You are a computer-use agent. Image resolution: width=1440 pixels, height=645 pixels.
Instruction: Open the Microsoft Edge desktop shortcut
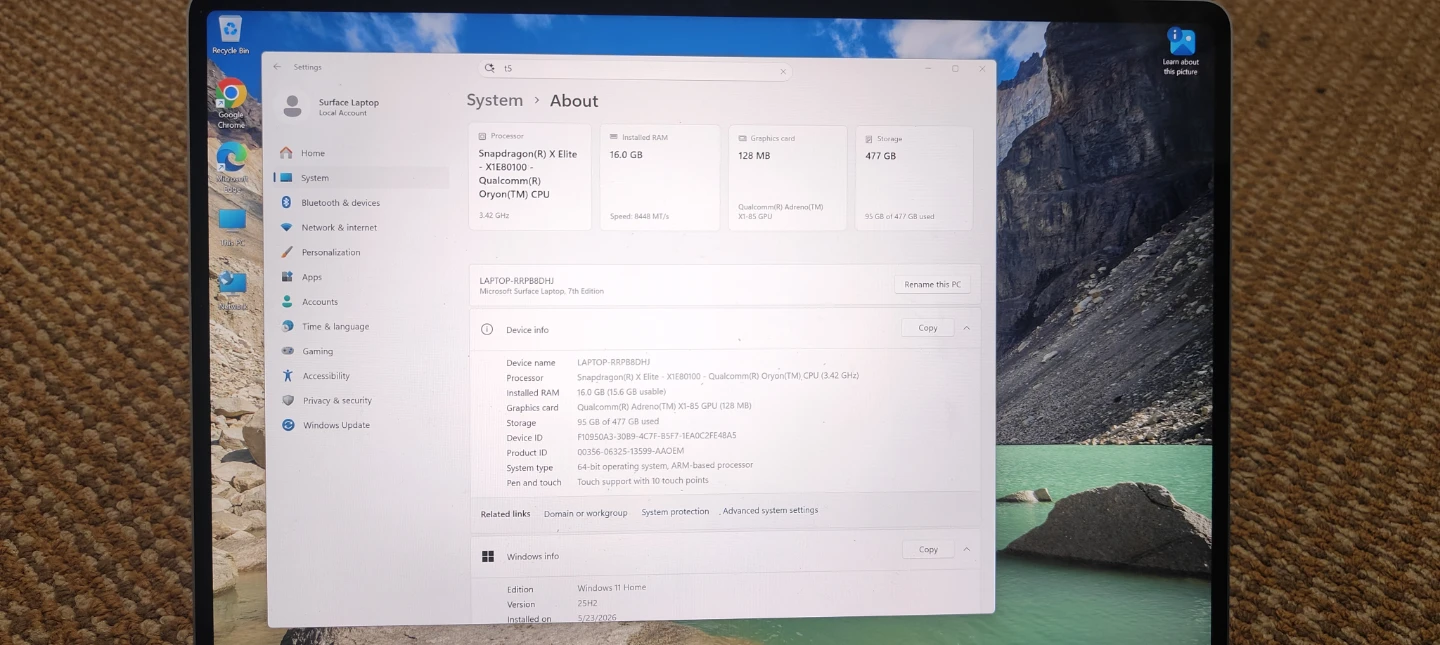pos(231,166)
